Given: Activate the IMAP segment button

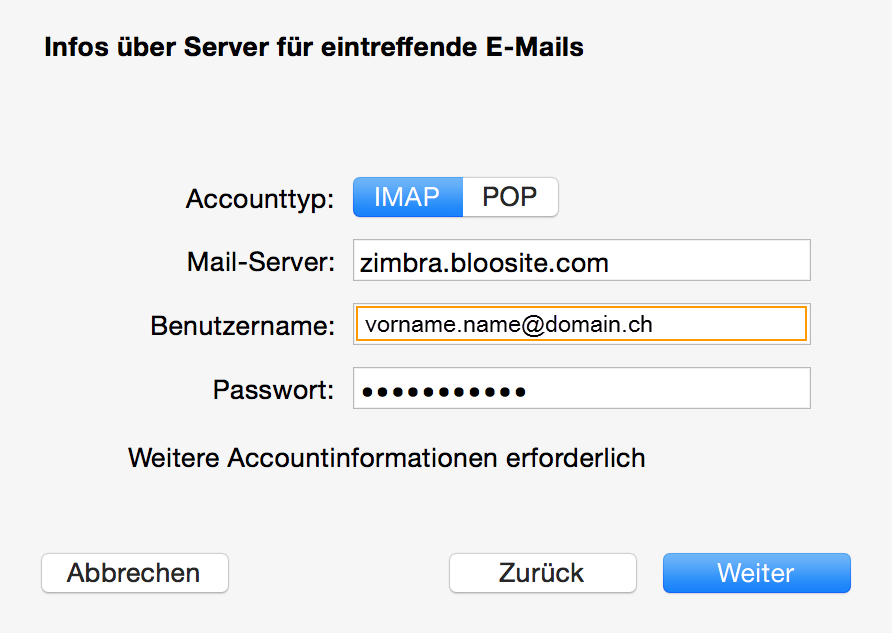Looking at the screenshot, I should click(407, 197).
